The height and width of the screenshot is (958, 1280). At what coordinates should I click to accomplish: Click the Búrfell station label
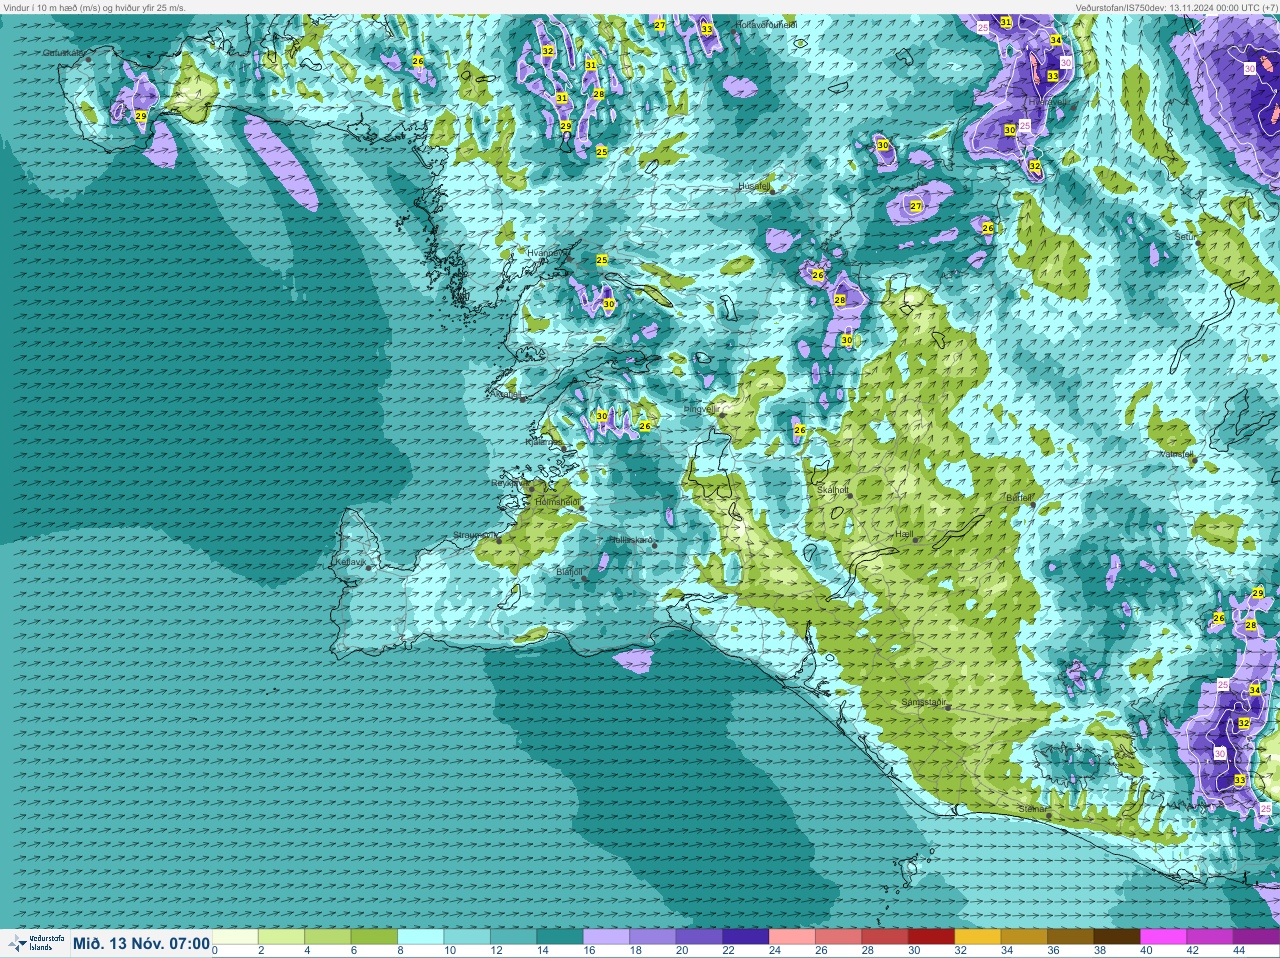(1019, 497)
